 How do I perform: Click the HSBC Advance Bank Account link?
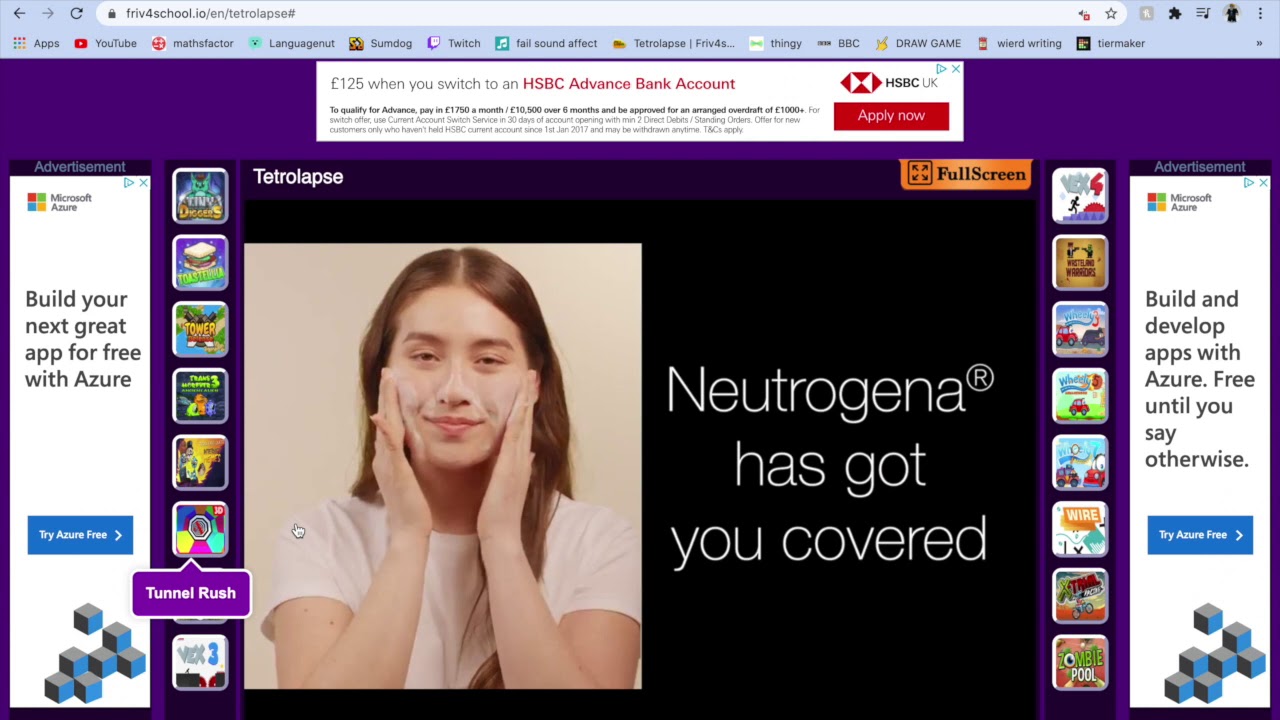pos(629,84)
